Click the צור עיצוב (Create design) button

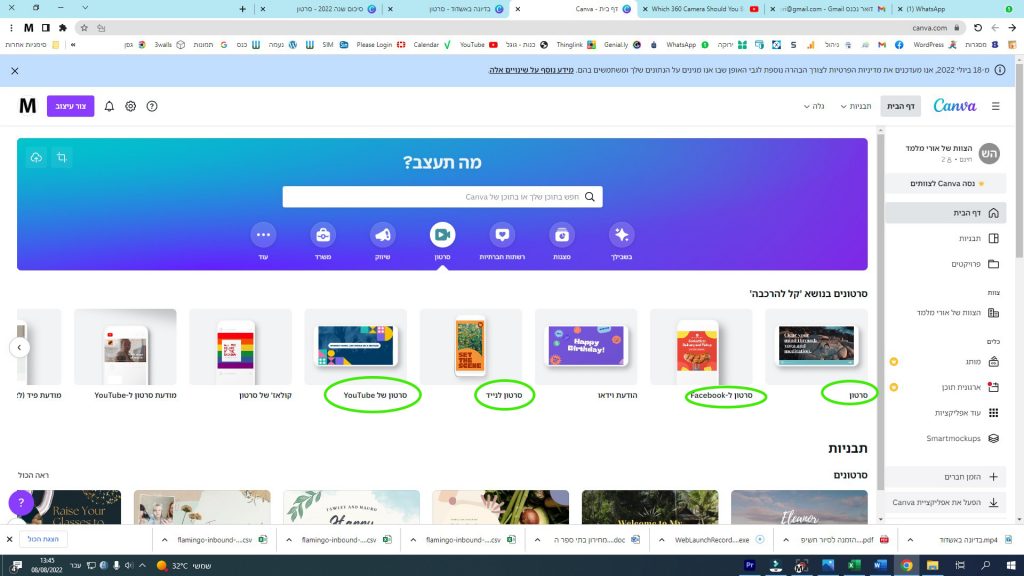pos(71,106)
